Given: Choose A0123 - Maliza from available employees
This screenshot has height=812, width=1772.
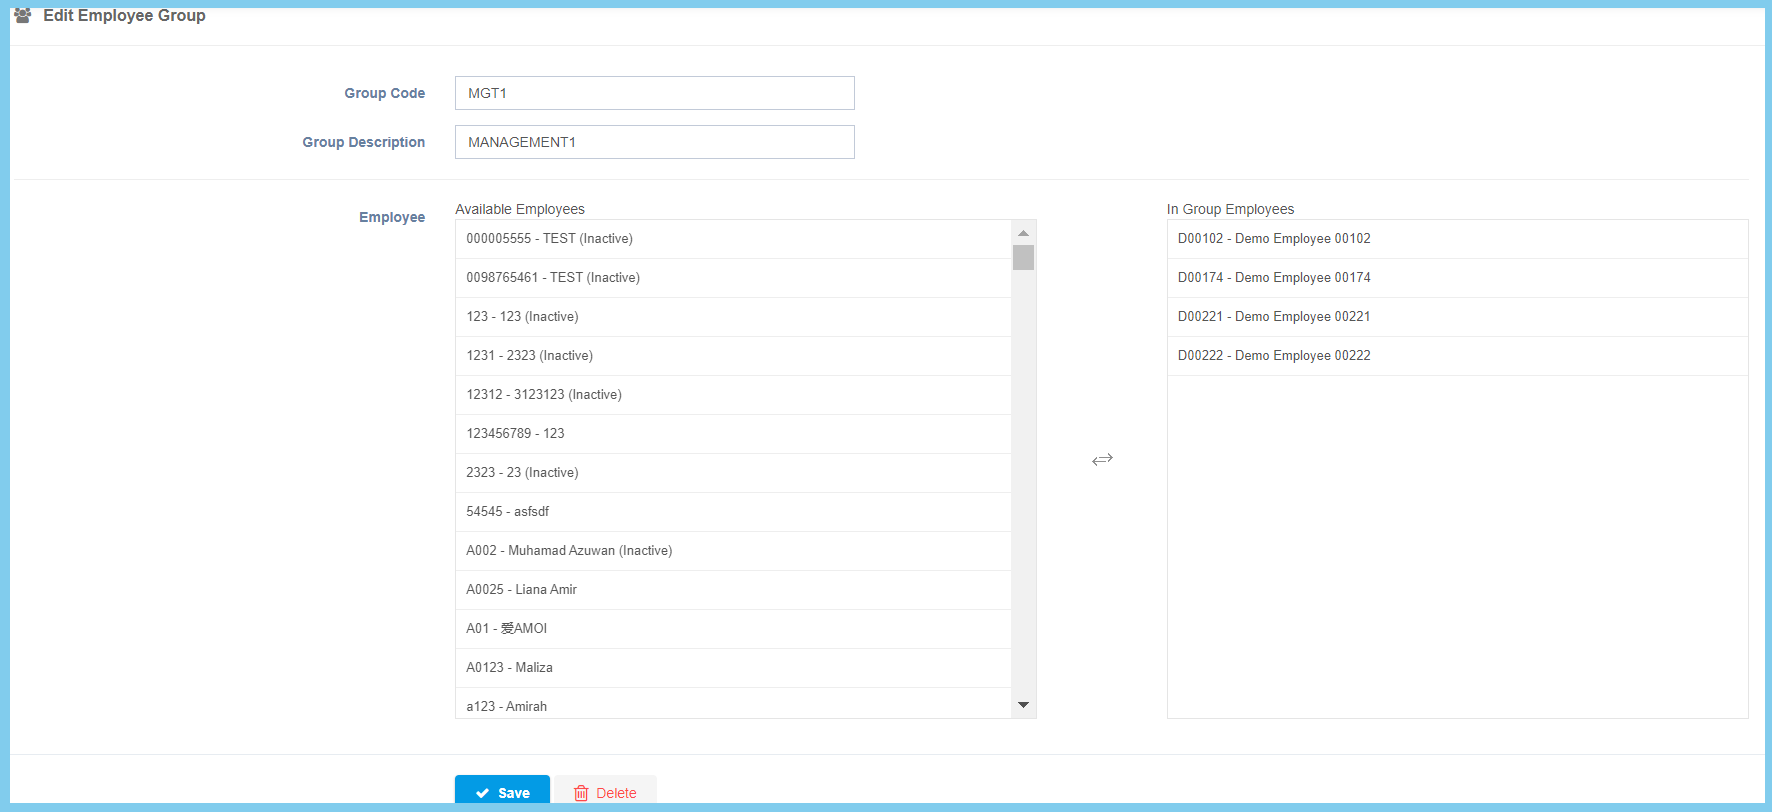Looking at the screenshot, I should point(733,668).
